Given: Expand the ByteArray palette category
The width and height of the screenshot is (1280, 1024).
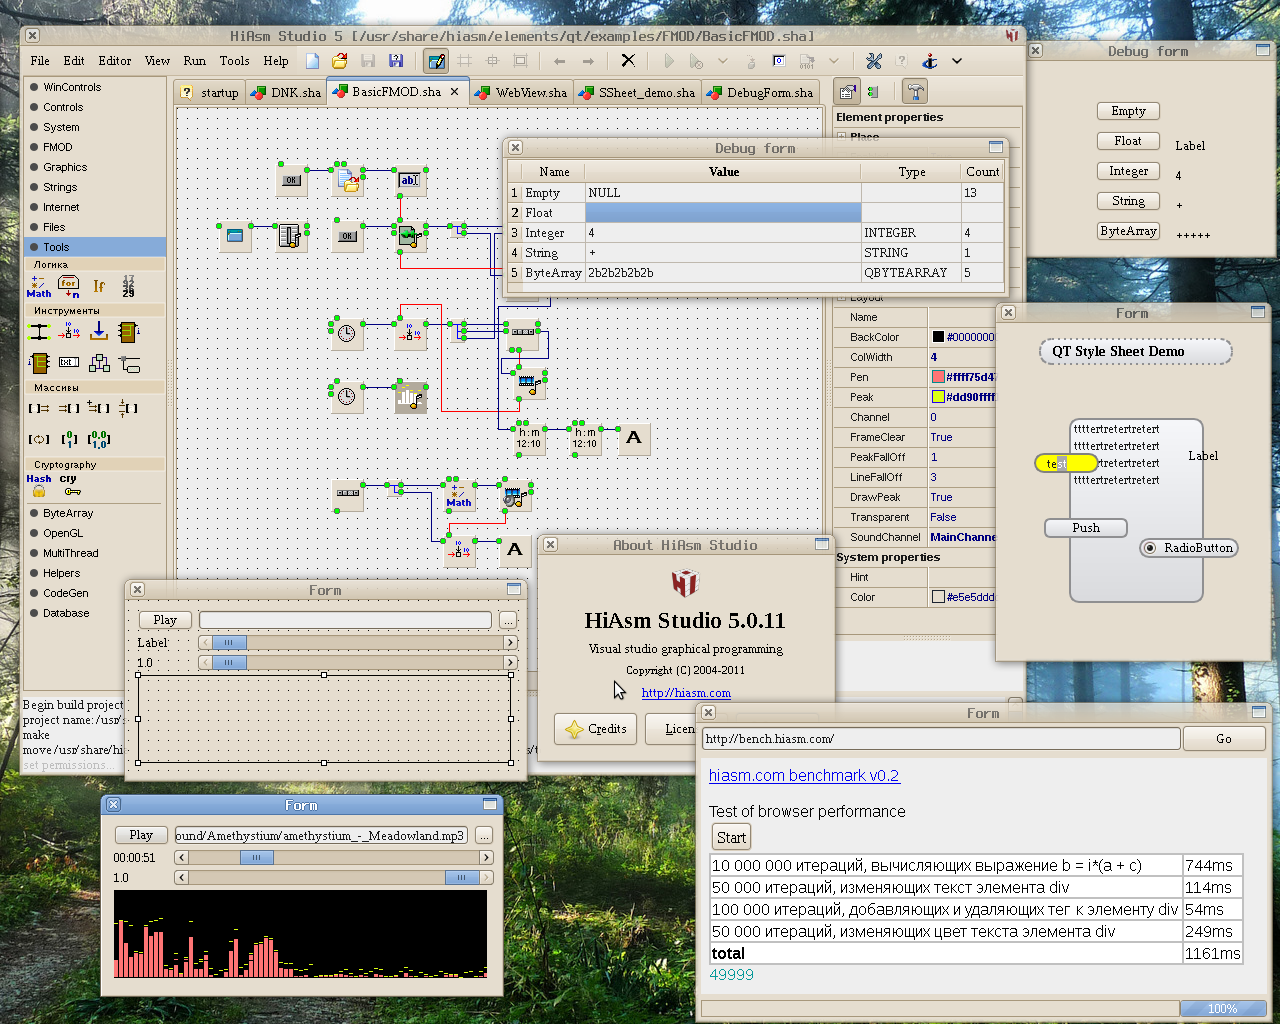Looking at the screenshot, I should 68,513.
